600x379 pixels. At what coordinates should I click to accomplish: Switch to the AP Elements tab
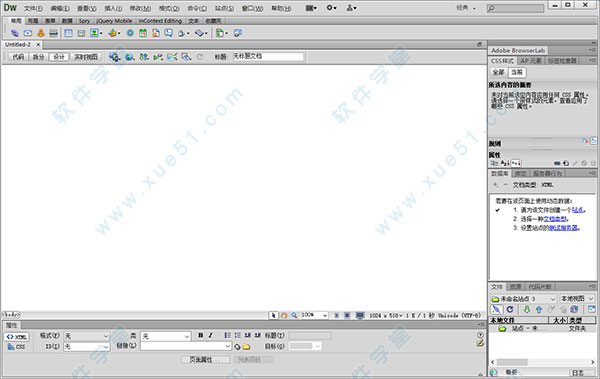click(x=531, y=60)
